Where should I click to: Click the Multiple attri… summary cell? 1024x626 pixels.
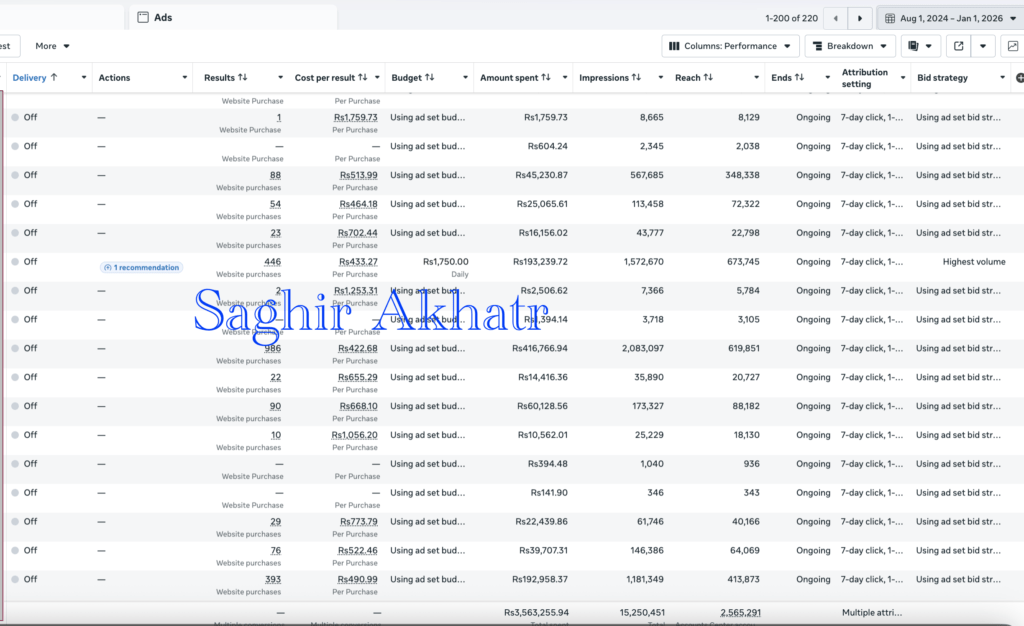871,613
